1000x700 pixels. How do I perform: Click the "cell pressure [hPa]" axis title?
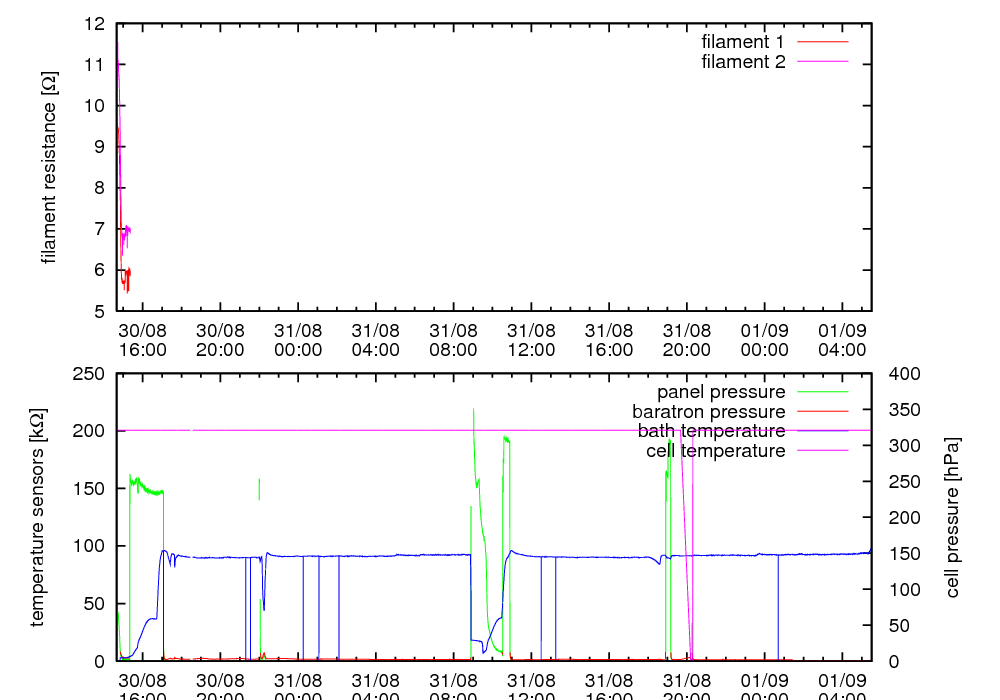pos(952,517)
